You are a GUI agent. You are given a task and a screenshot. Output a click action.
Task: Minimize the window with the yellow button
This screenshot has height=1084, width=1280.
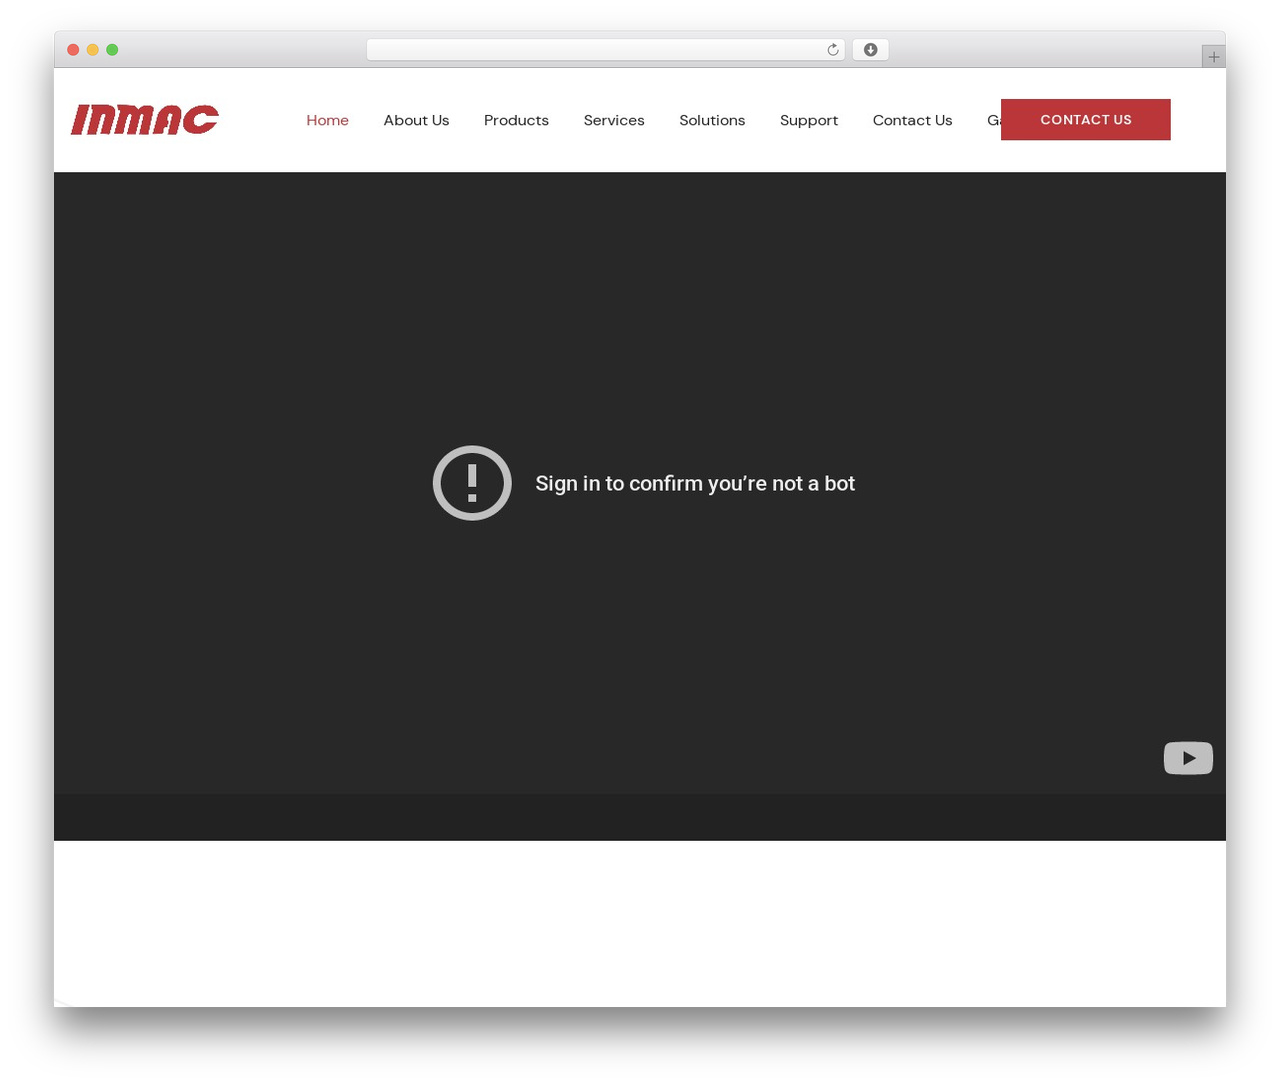pyautogui.click(x=92, y=50)
